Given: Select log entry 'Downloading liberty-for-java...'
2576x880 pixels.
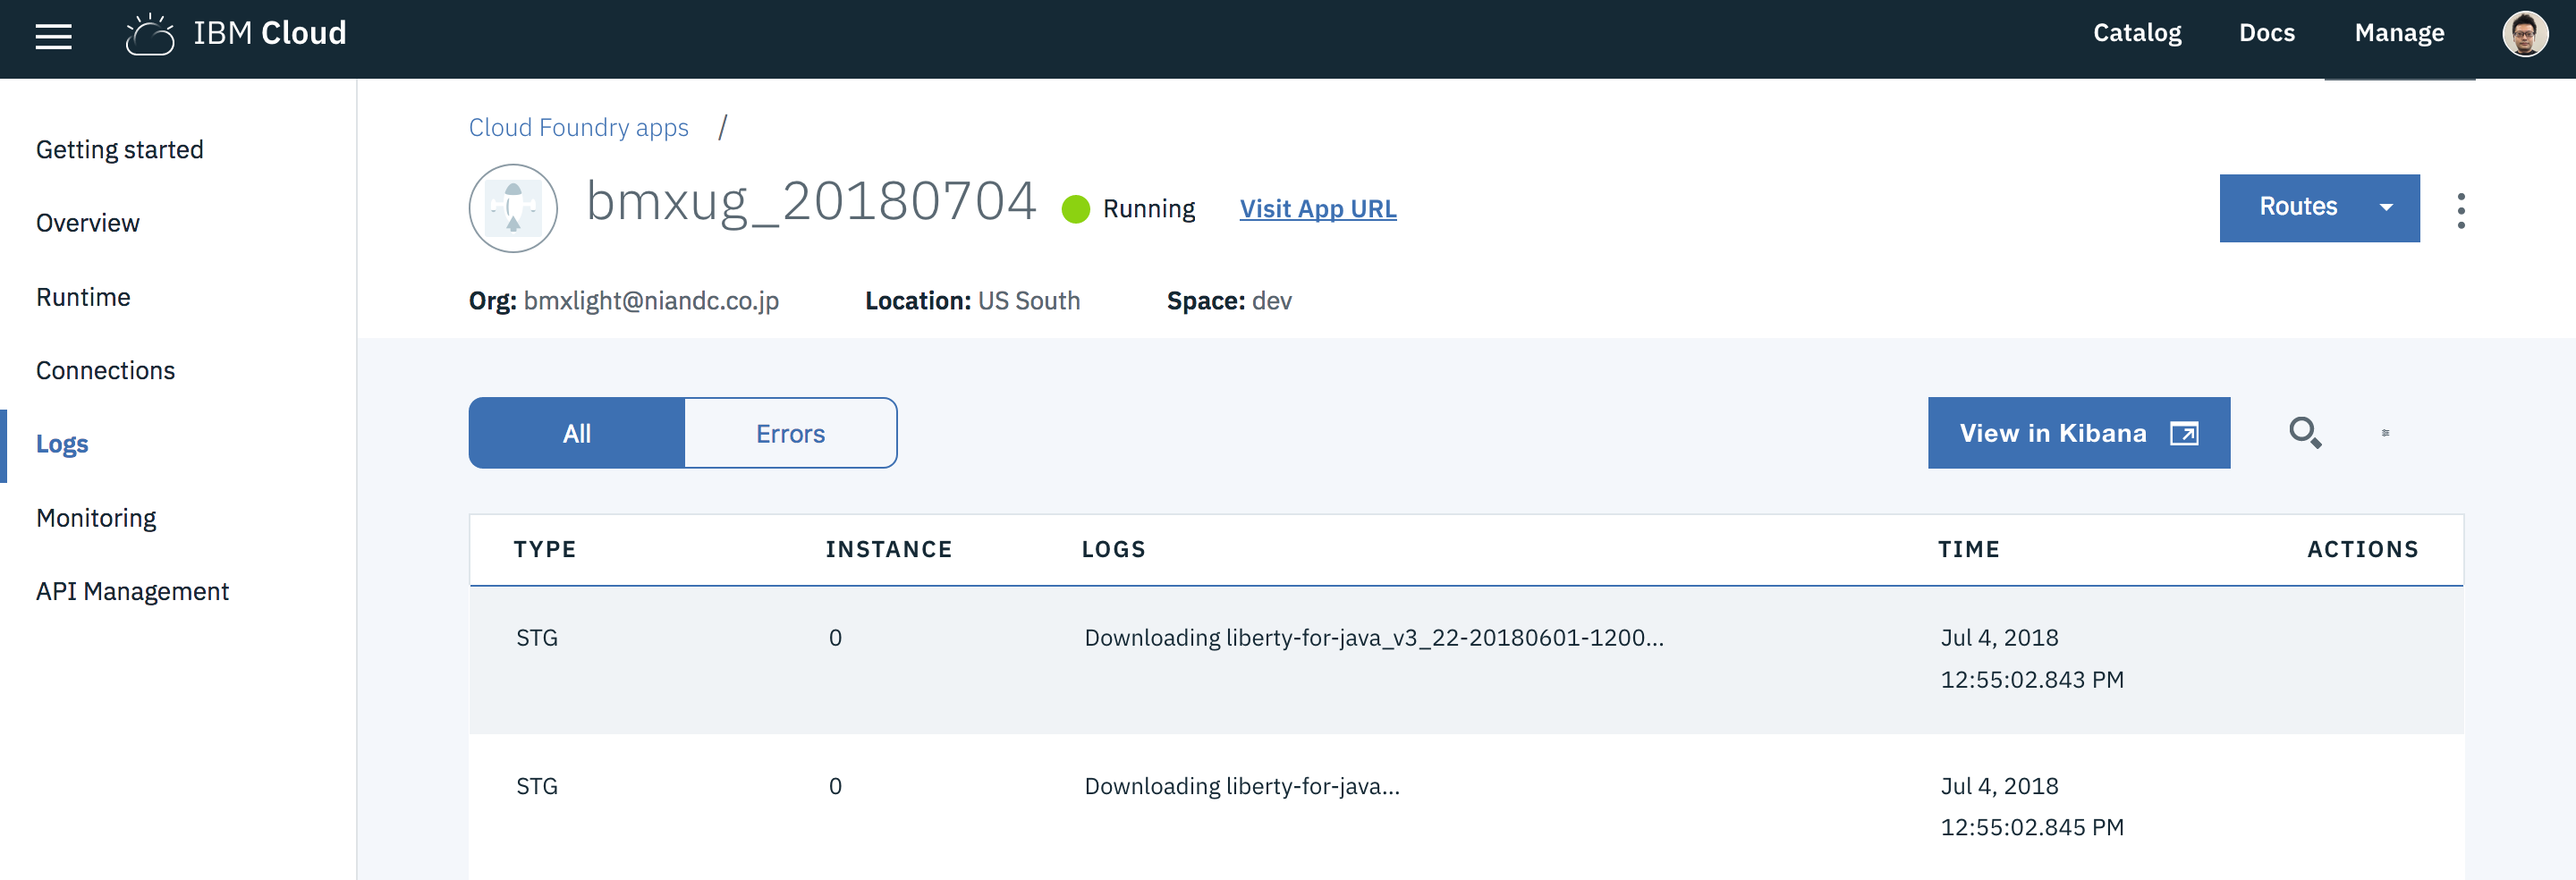Looking at the screenshot, I should (1242, 786).
